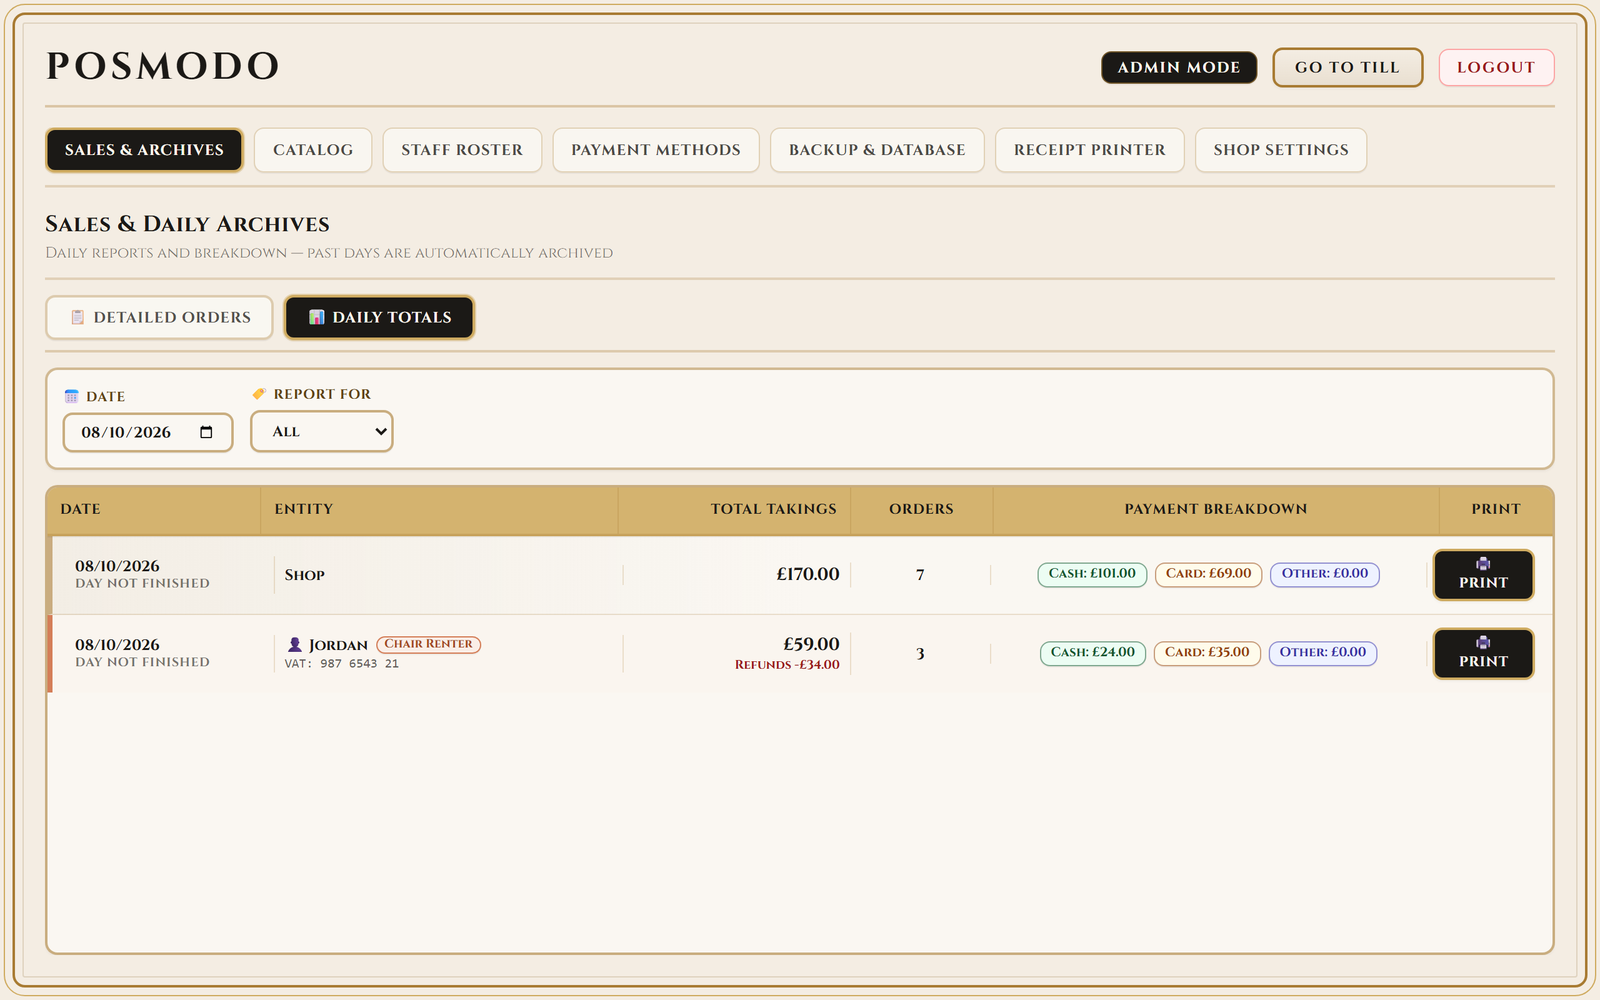Click the calendar icon beside Date label
This screenshot has width=1600, height=1000.
[71, 397]
